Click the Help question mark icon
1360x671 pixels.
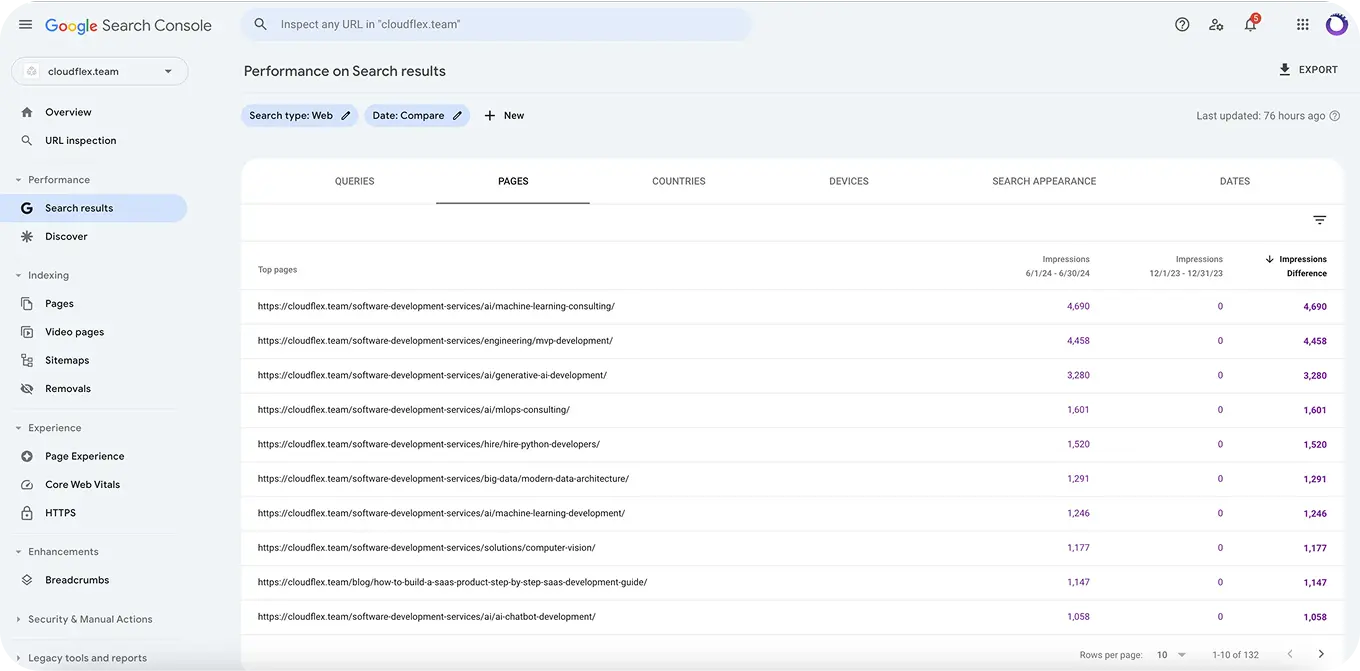(x=1182, y=25)
